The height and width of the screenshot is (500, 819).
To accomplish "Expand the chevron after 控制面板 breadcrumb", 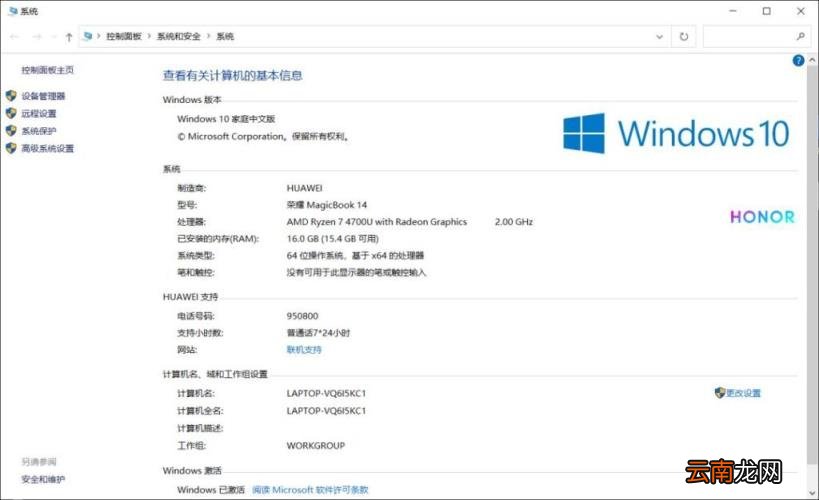I will 149,36.
